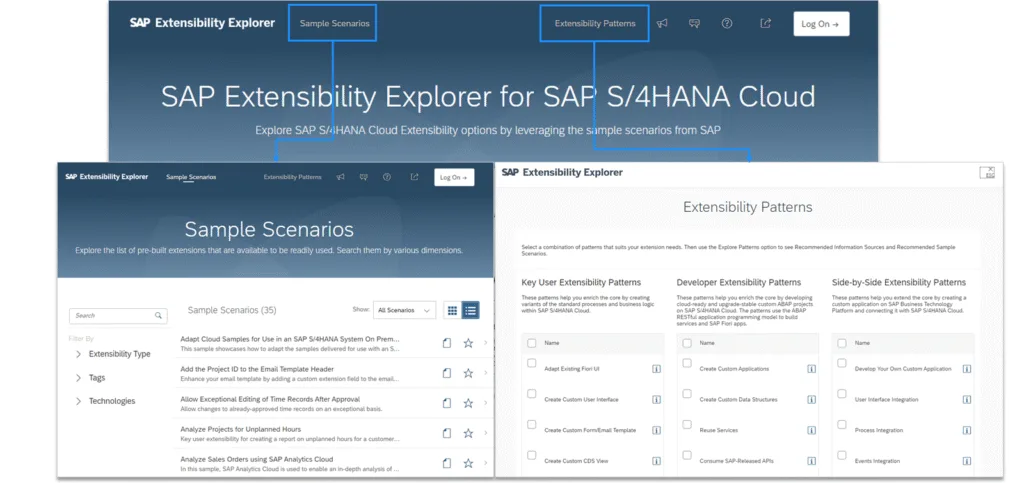Open Analyze Projects for Unplanned Hours scenario
The image size is (1024, 483).
(x=240, y=429)
